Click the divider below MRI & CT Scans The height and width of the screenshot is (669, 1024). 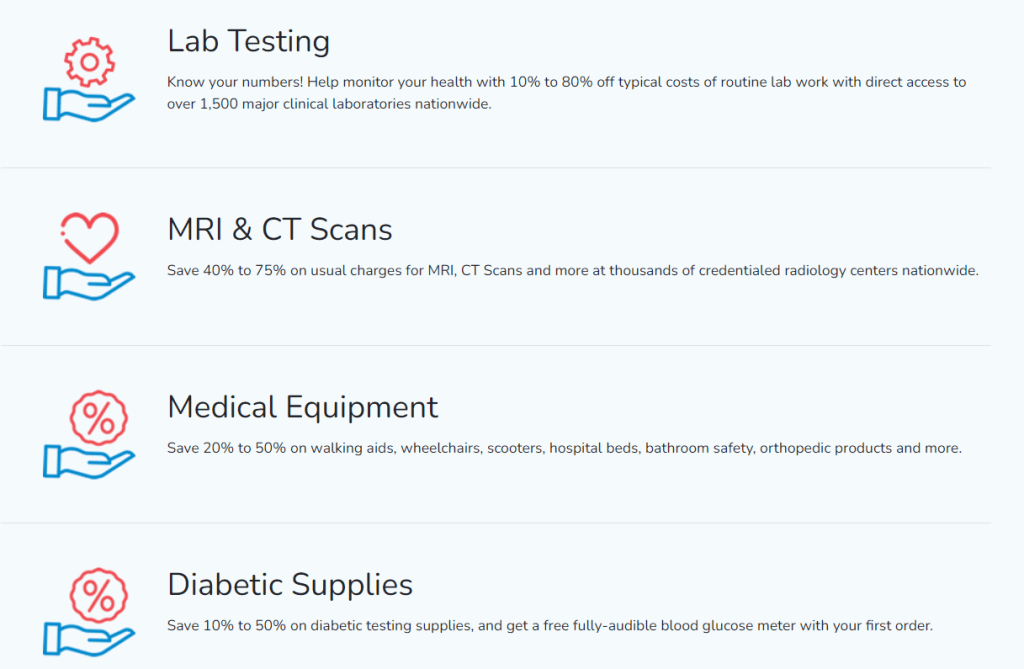tap(496, 345)
